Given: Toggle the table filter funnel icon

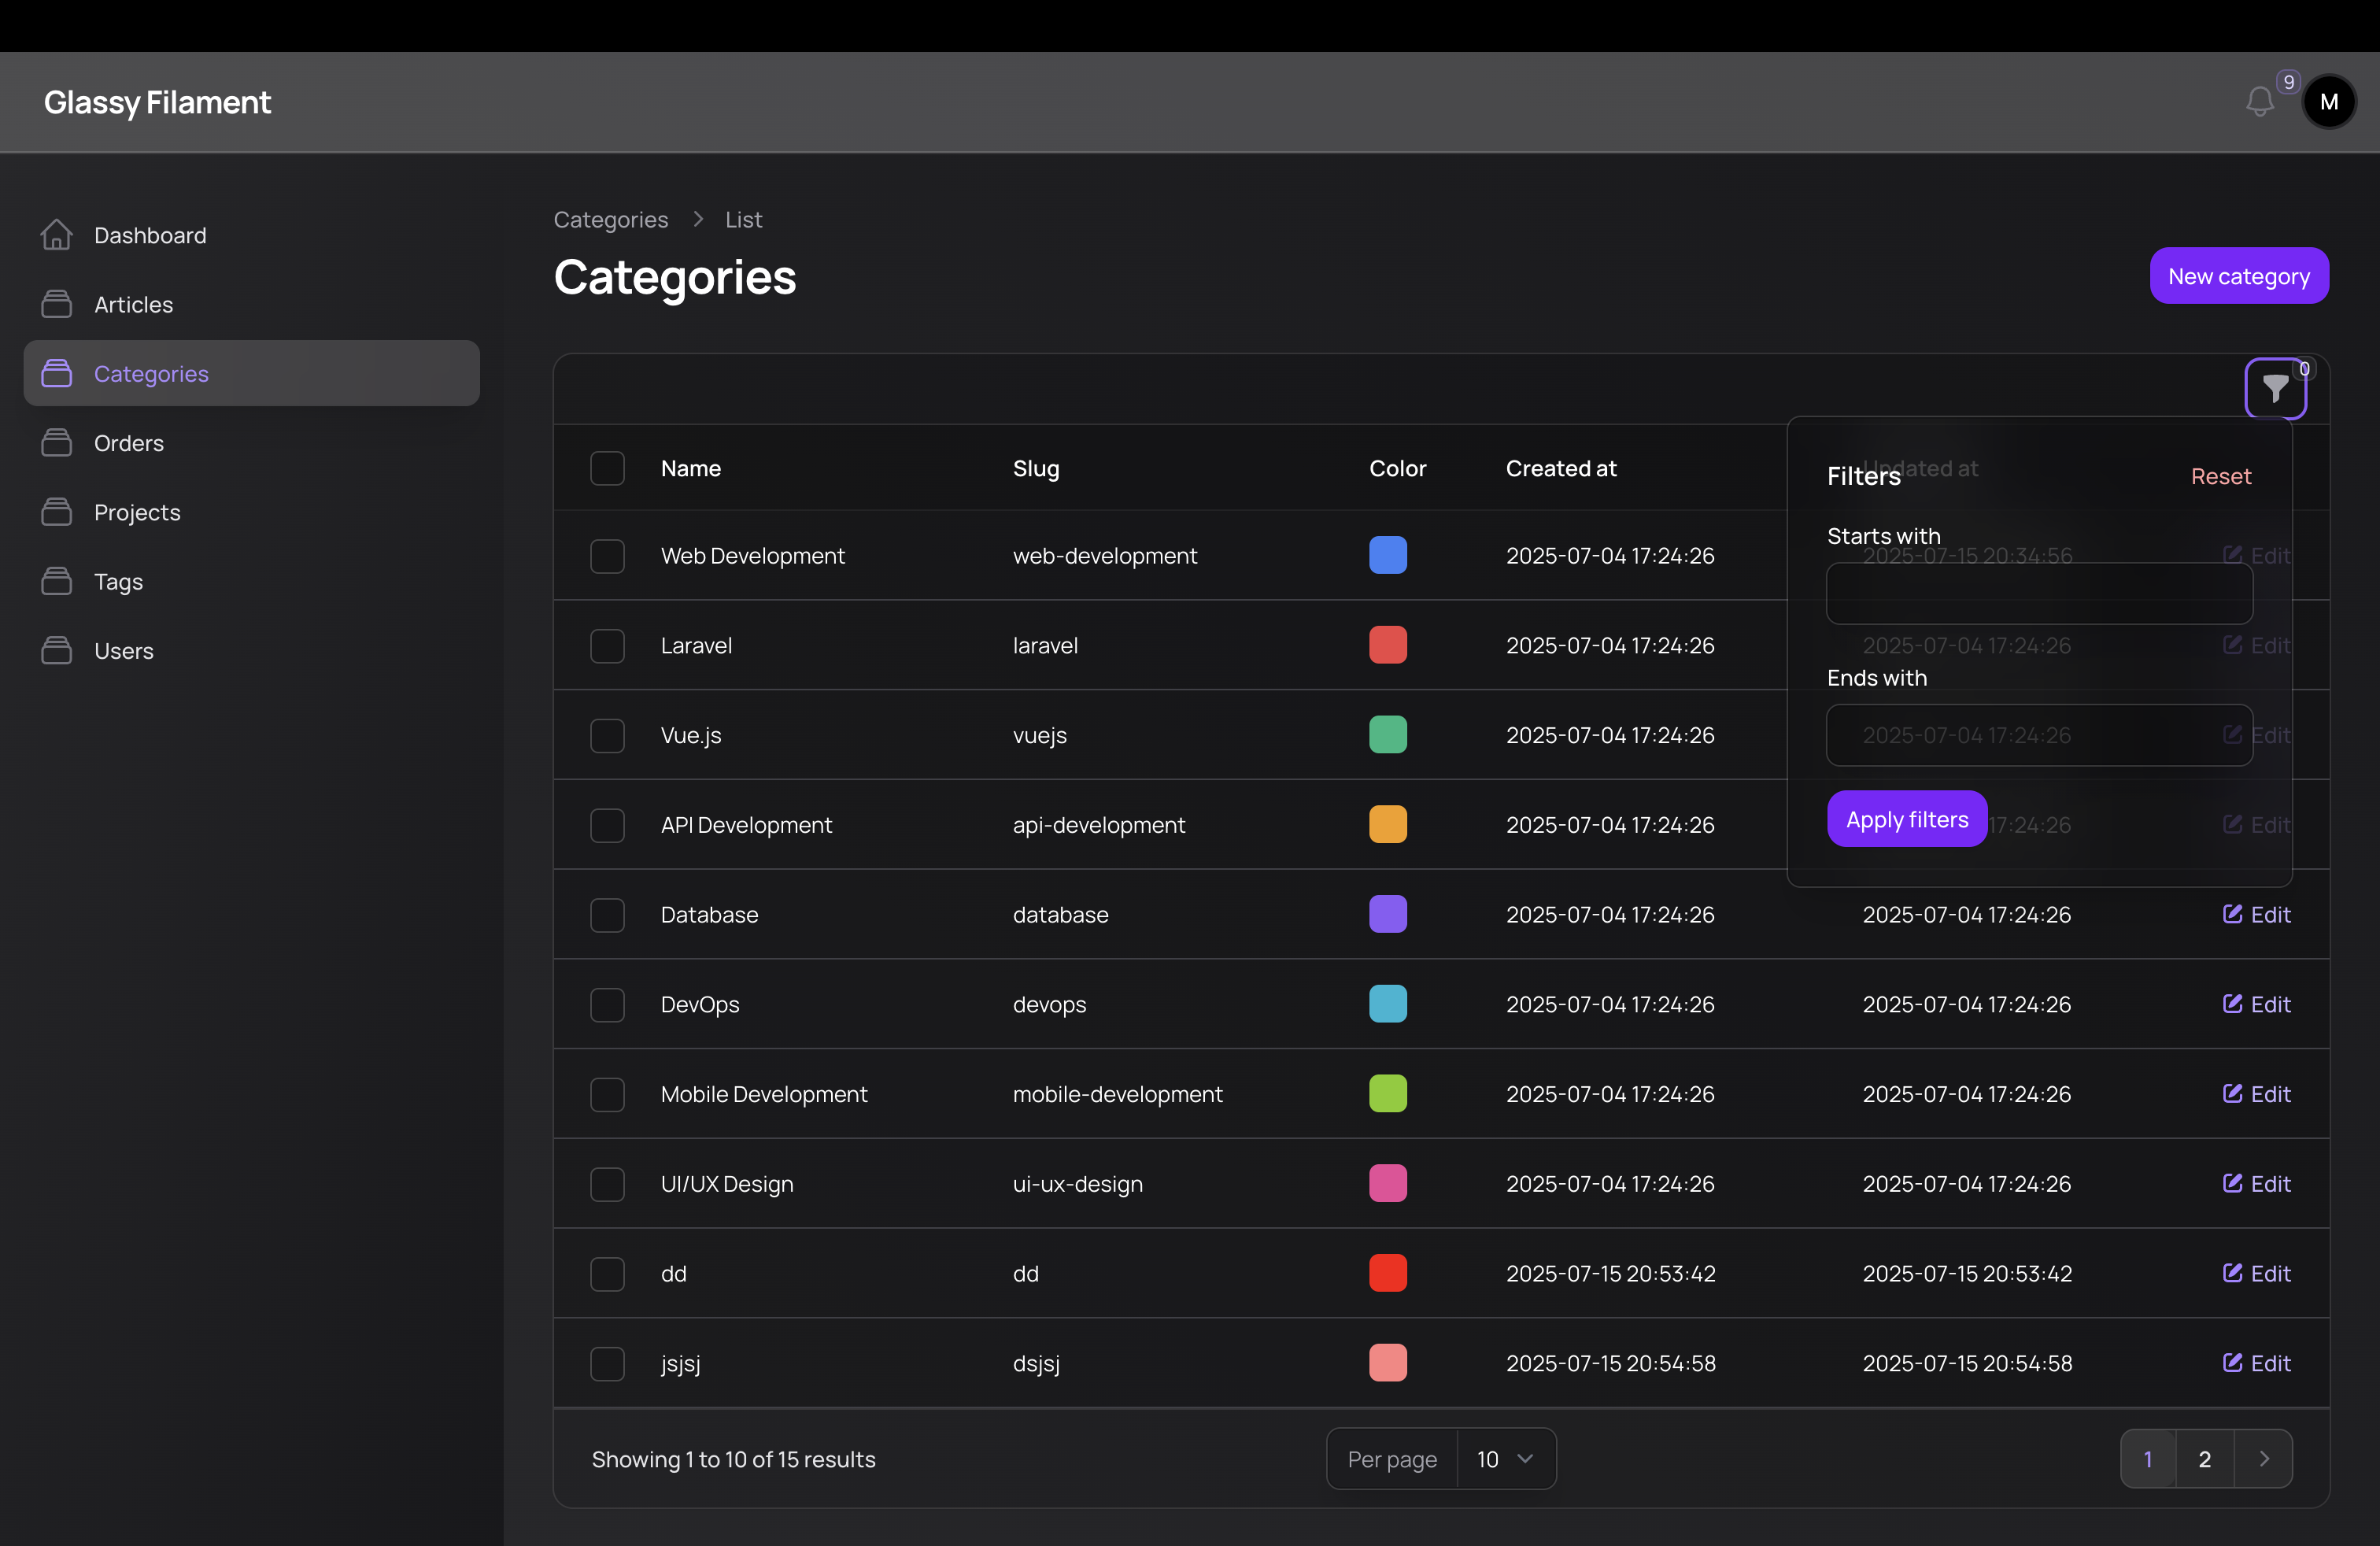Looking at the screenshot, I should tap(2275, 388).
